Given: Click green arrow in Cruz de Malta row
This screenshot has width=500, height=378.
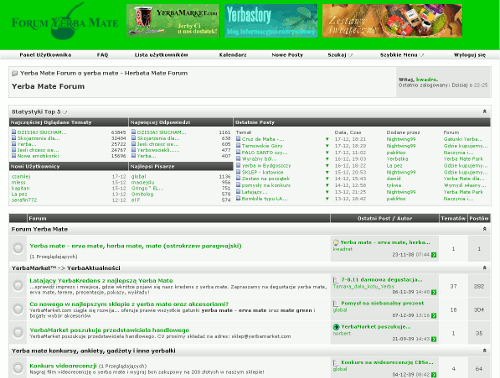Looking at the screenshot, I should coord(327,139).
